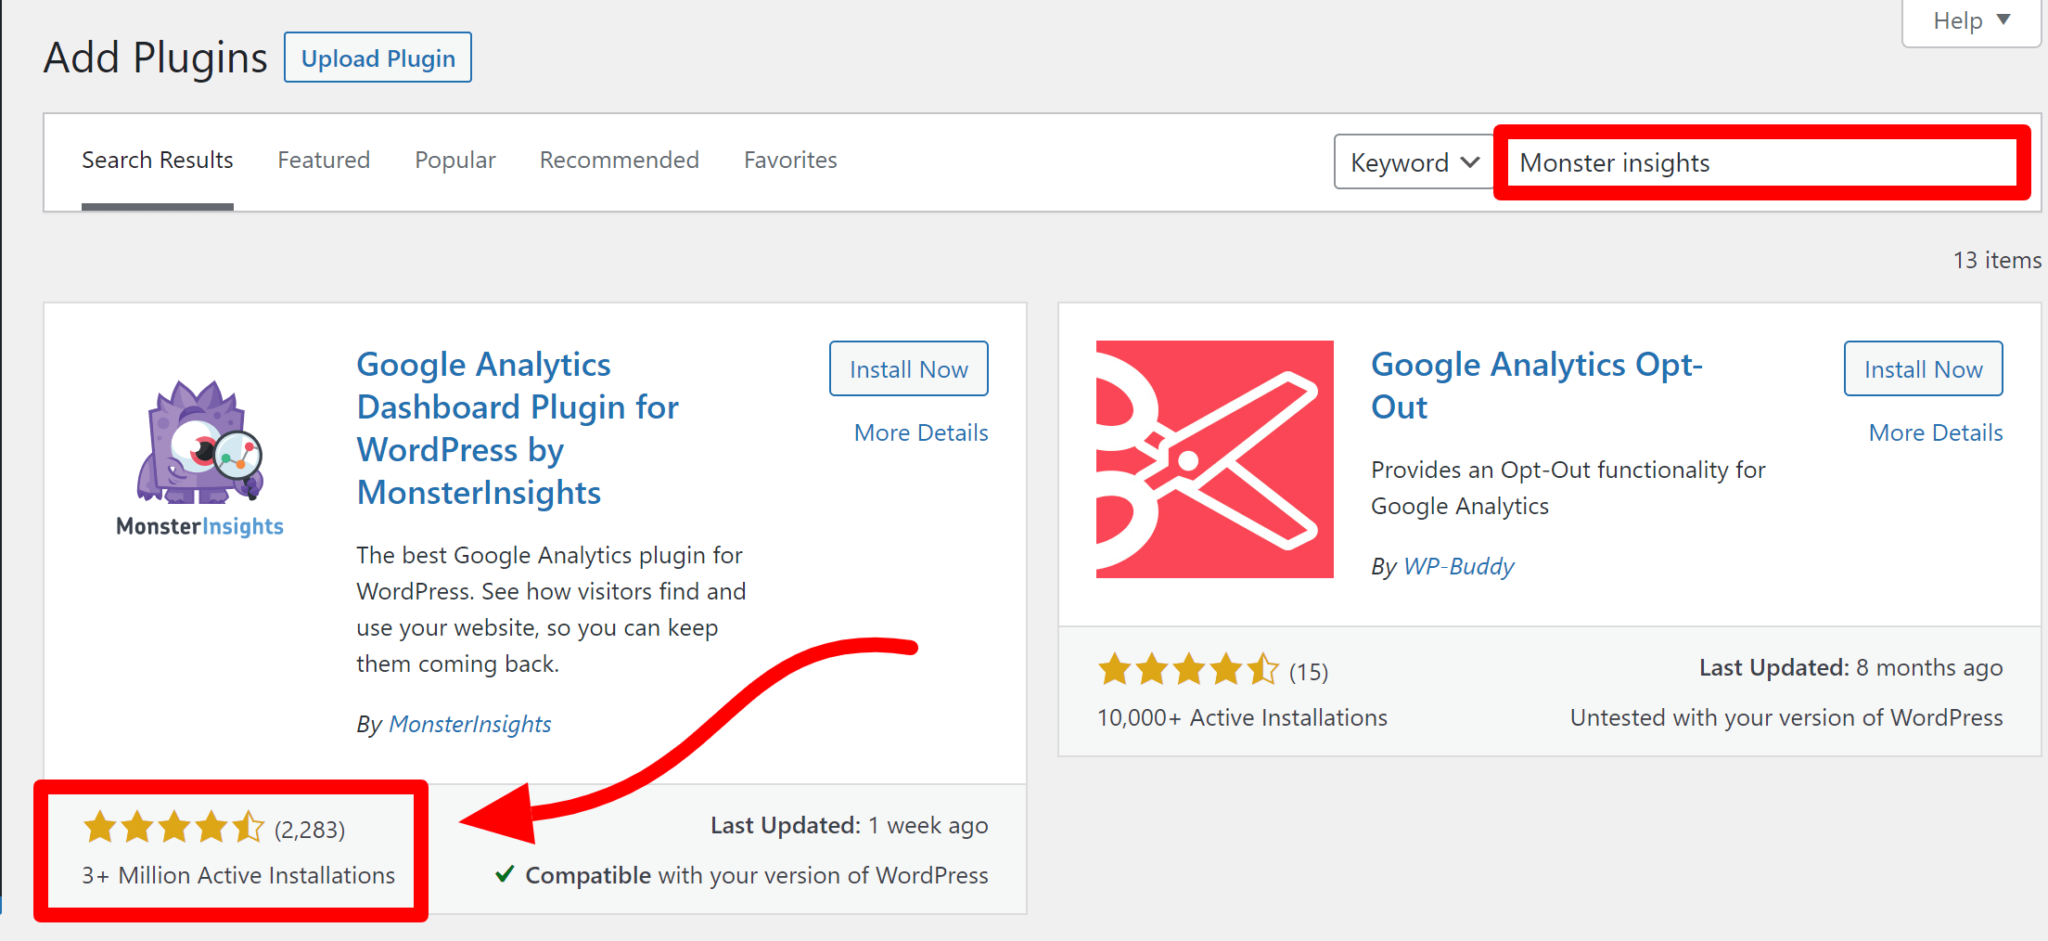Click Untested with your version of WordPress

[x=1786, y=718]
